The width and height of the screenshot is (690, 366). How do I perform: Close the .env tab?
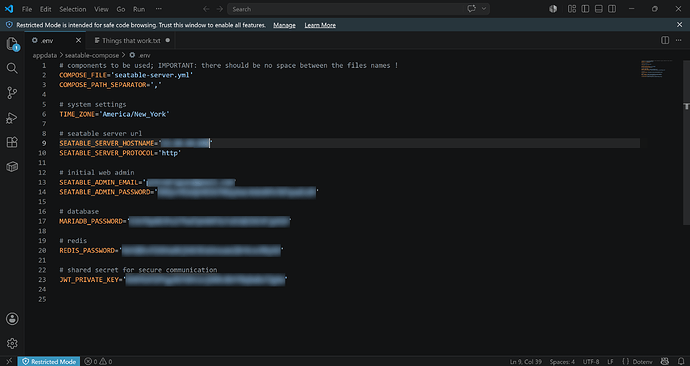point(78,40)
